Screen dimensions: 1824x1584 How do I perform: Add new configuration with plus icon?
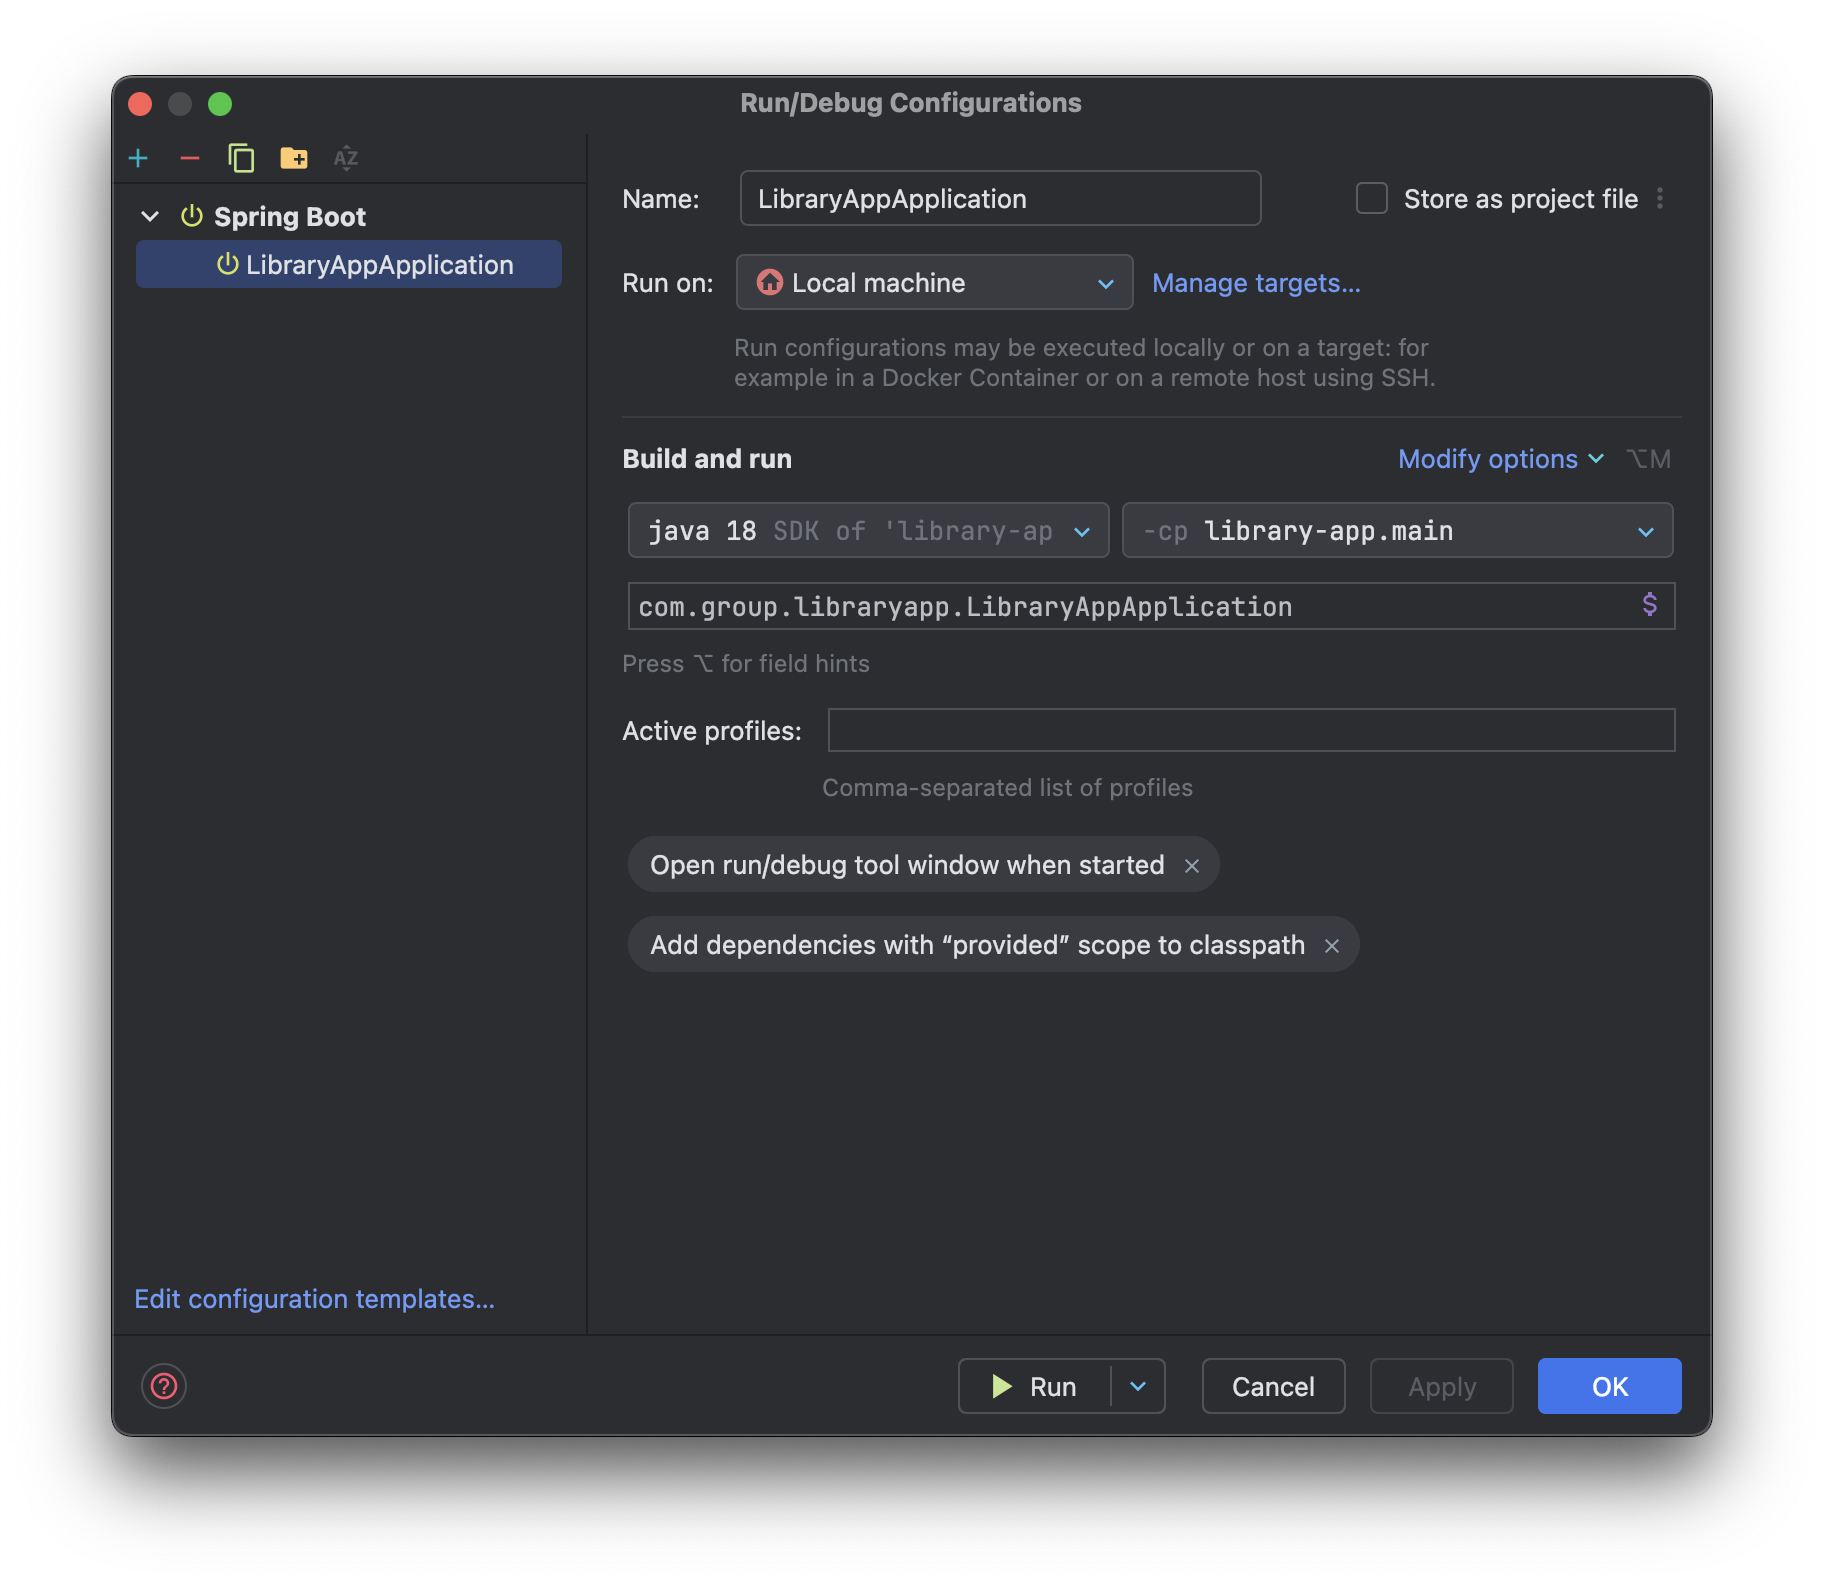(138, 158)
